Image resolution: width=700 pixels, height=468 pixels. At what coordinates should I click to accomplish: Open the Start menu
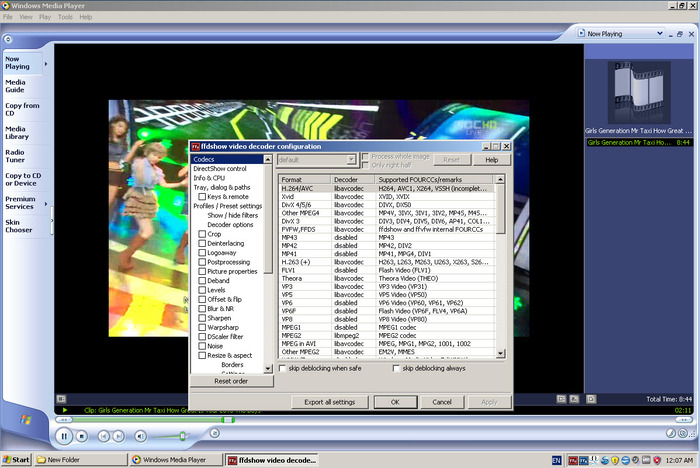17,460
